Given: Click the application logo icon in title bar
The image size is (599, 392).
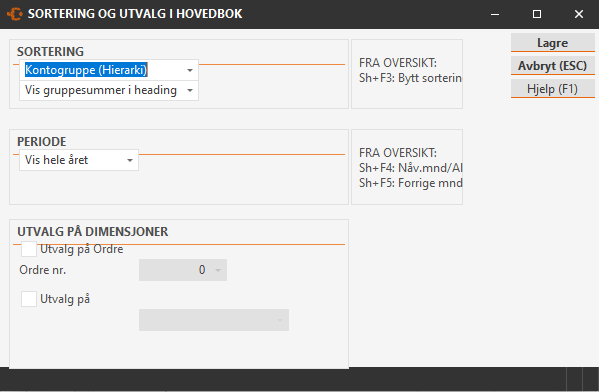Looking at the screenshot, I should 15,14.
